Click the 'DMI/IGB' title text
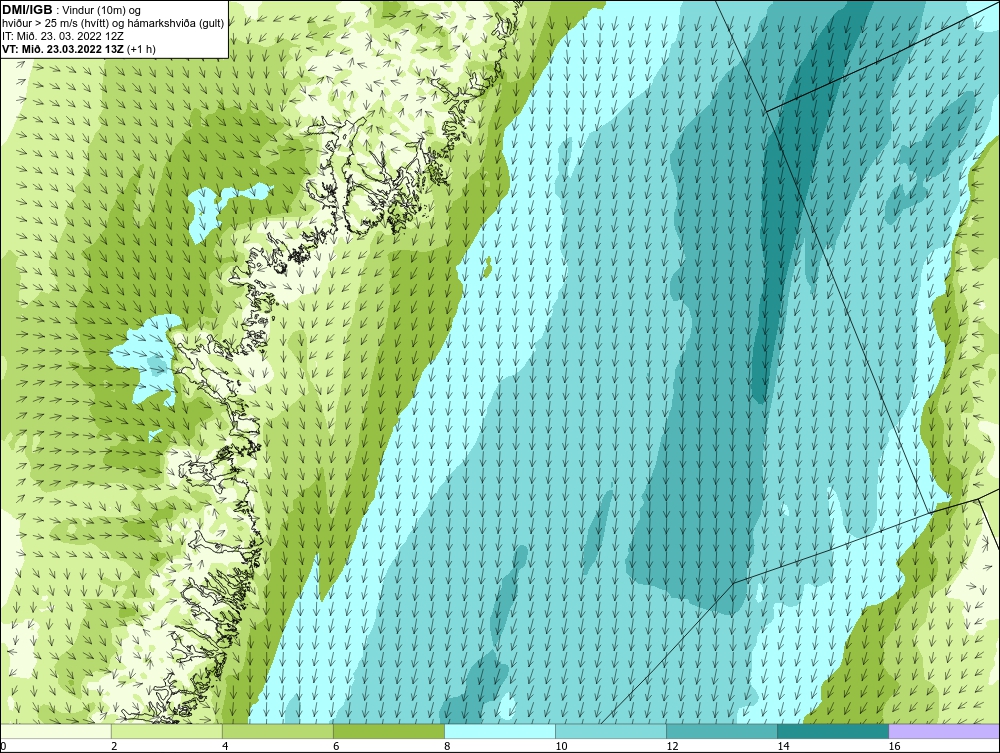 [27, 10]
